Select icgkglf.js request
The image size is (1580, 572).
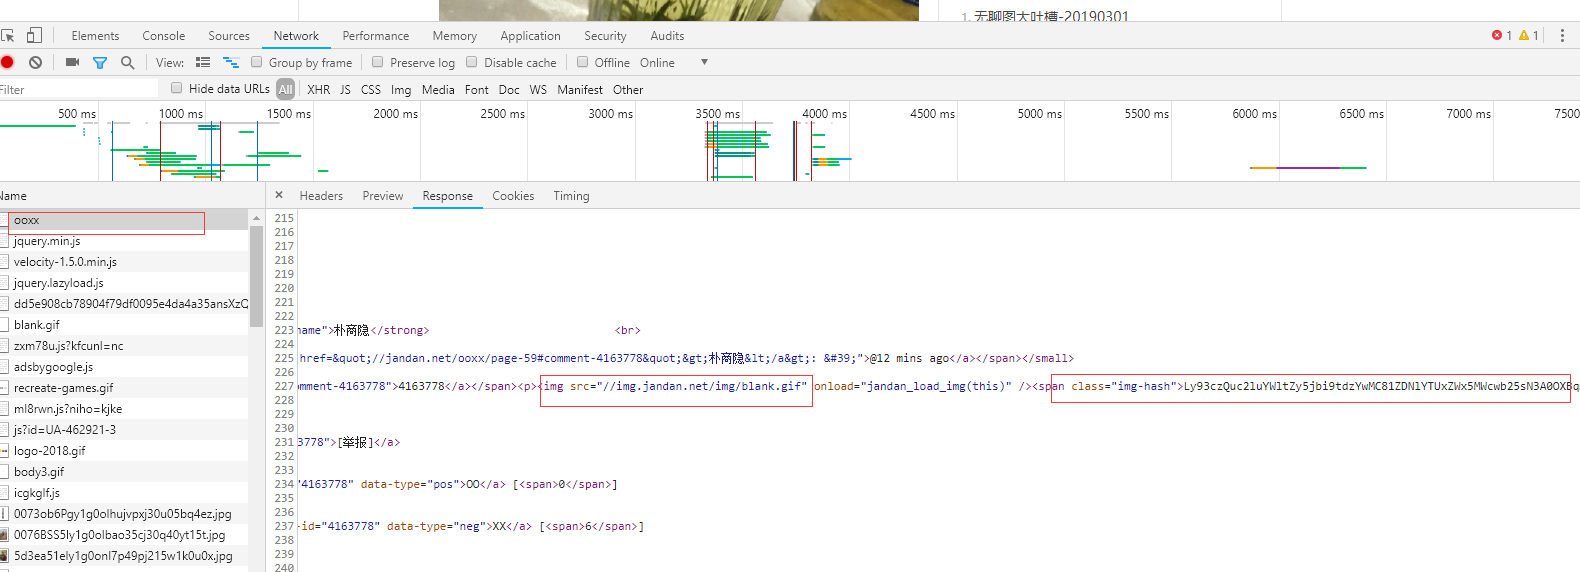tap(124, 493)
